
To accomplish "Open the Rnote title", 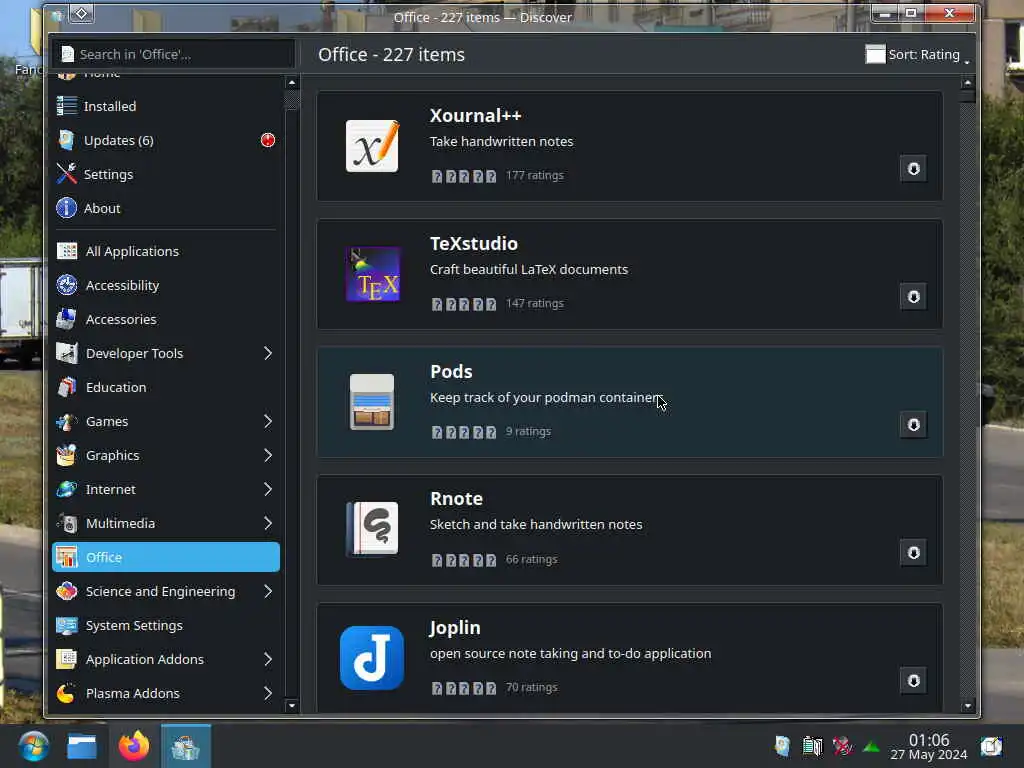I will click(x=456, y=499).
